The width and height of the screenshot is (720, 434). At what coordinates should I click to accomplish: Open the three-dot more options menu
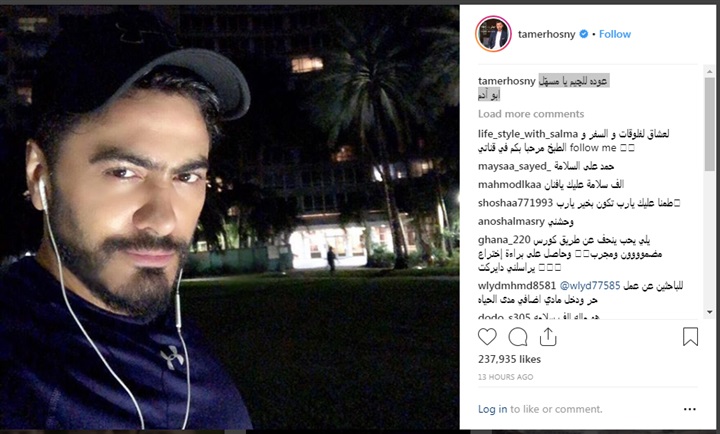pyautogui.click(x=689, y=409)
